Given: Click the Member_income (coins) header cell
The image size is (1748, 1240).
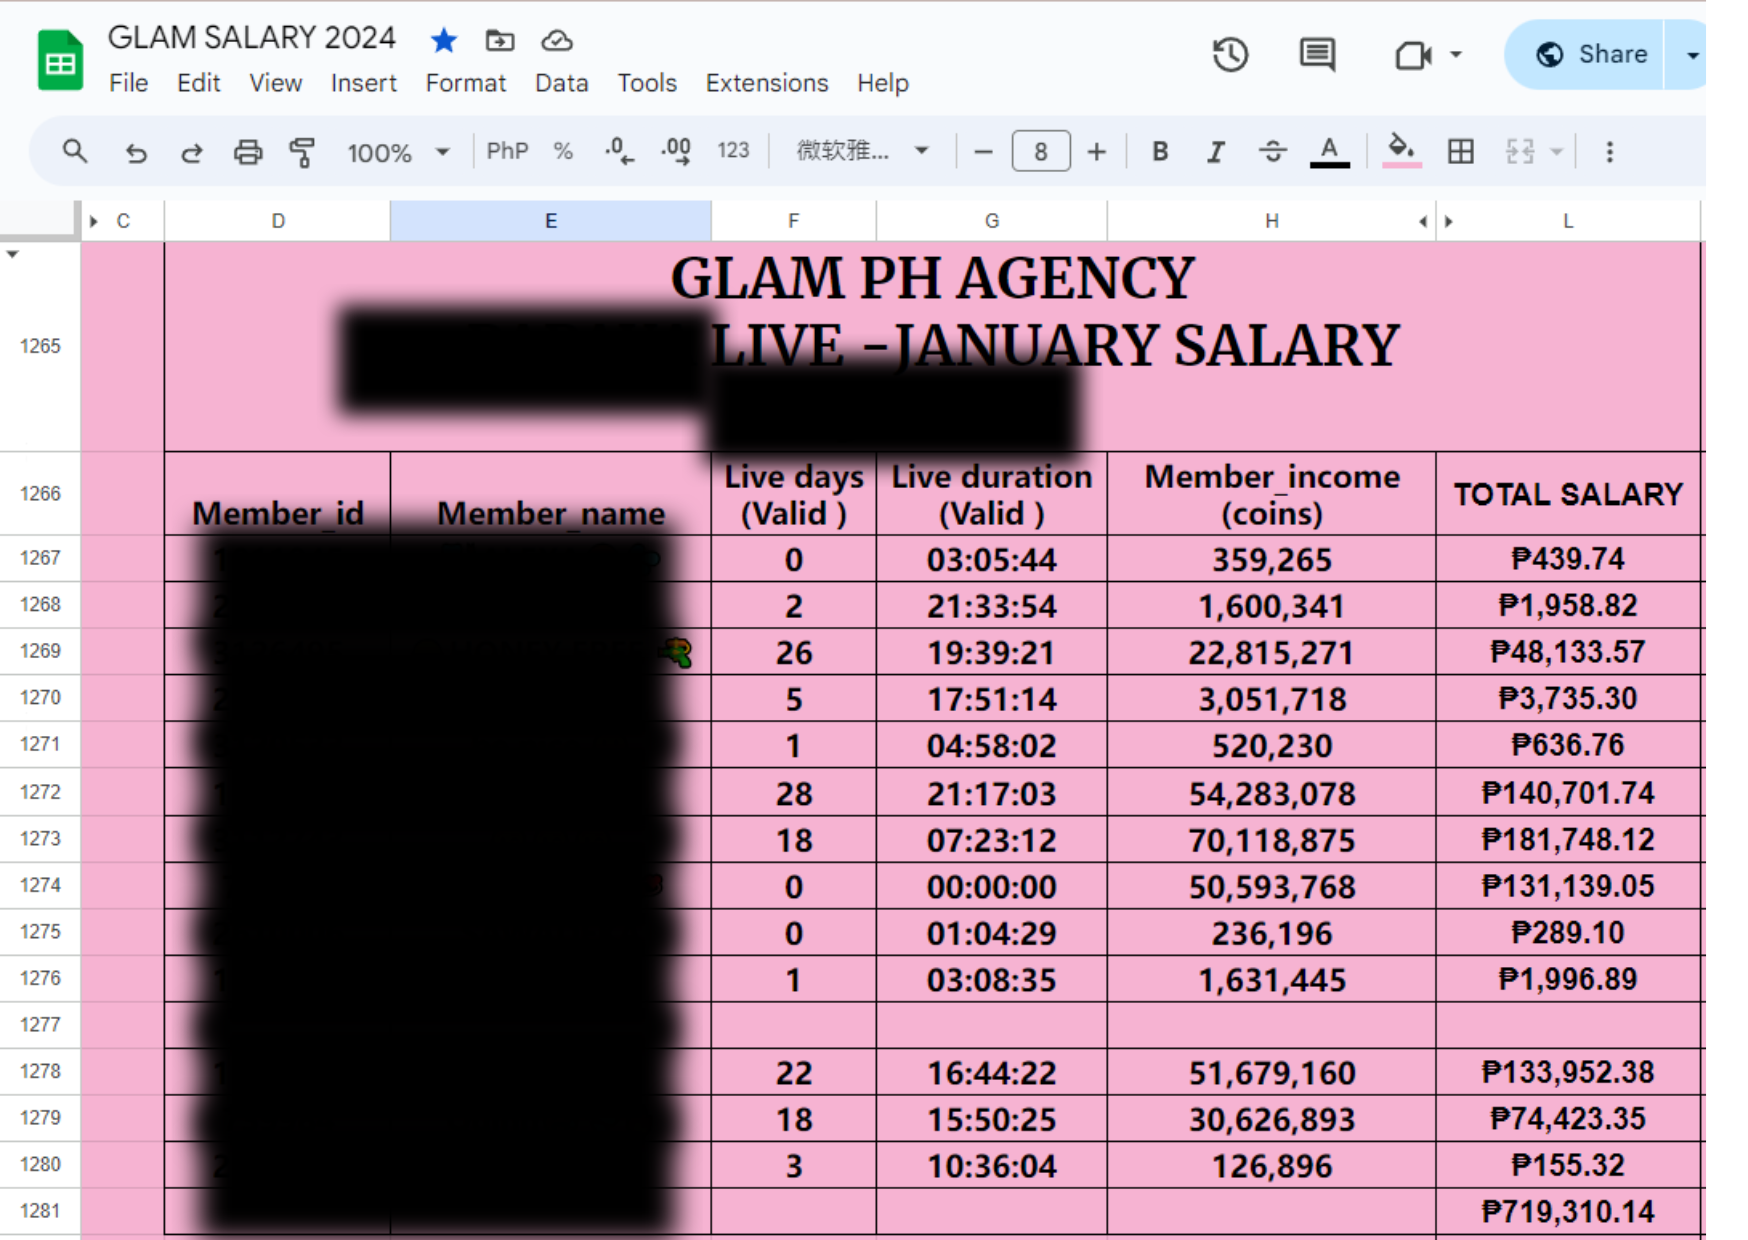Looking at the screenshot, I should click(1271, 494).
